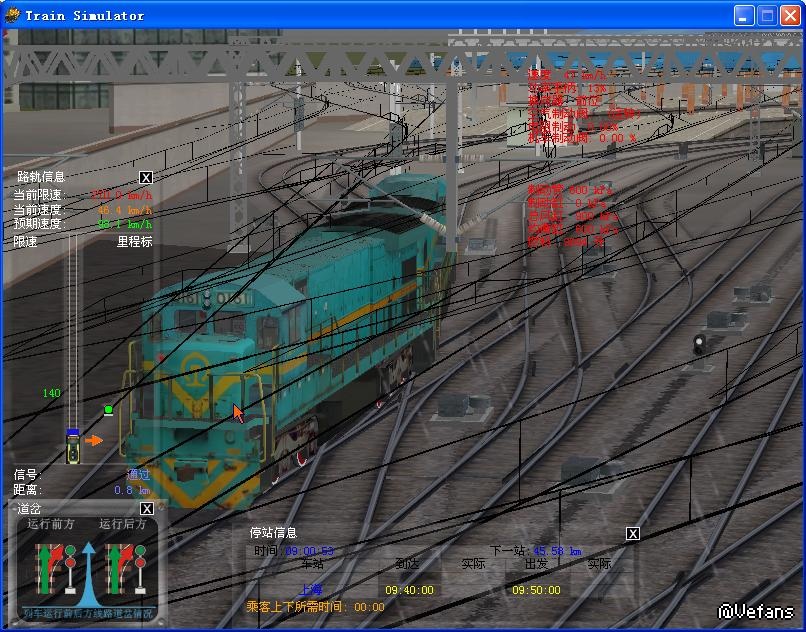Click the 列车运行前后方线路道岔情况 caption
This screenshot has width=806, height=632.
[87, 613]
